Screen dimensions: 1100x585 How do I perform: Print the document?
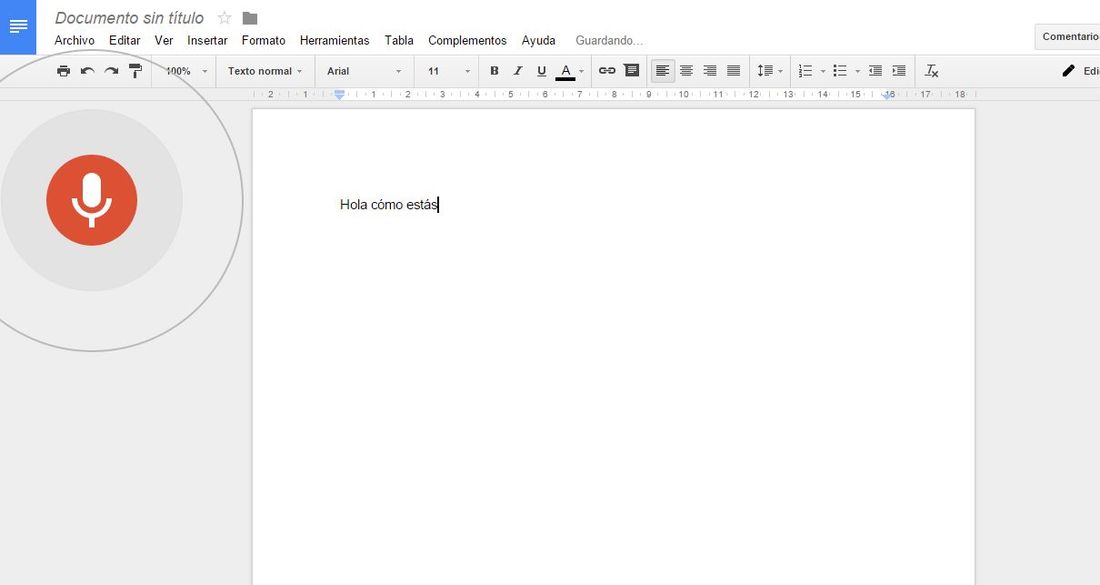coord(63,71)
